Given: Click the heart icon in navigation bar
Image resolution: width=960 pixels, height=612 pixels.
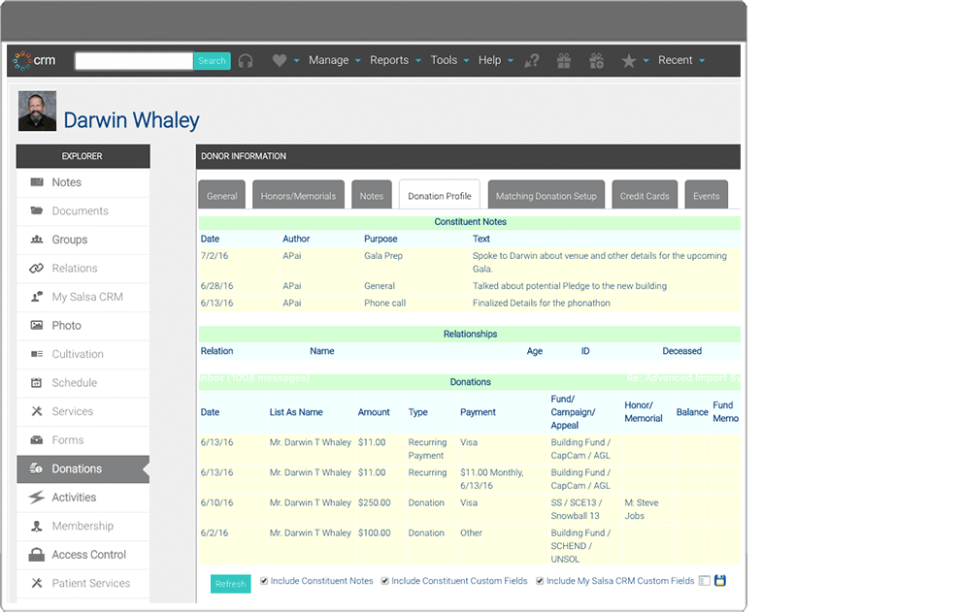Looking at the screenshot, I should tap(279, 60).
